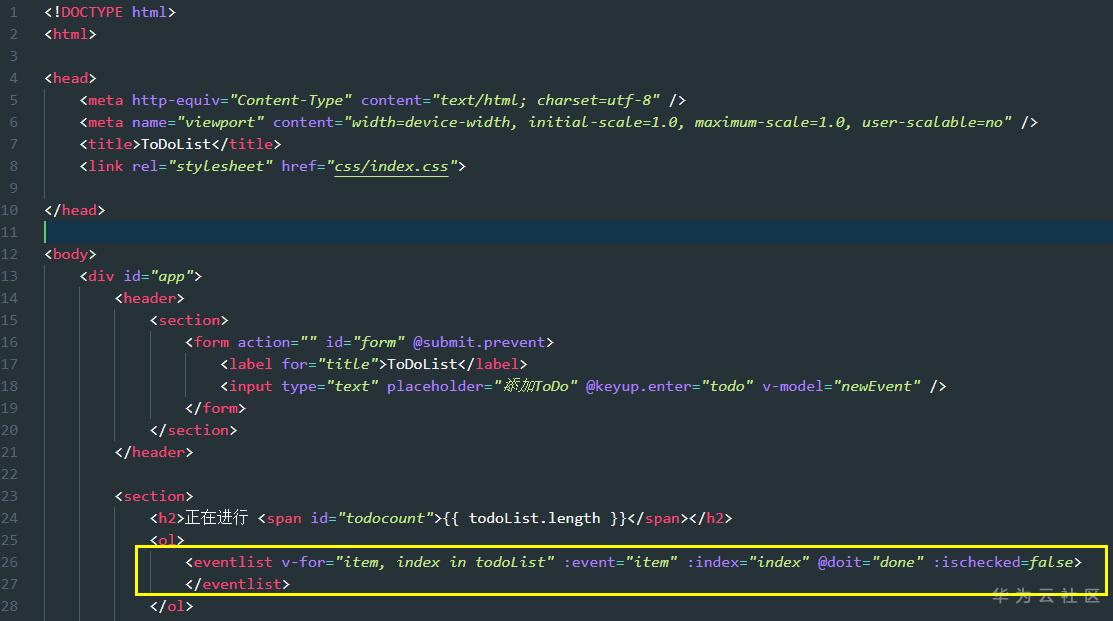Click the closing header tag
Image resolution: width=1113 pixels, height=621 pixels.
[x=153, y=452]
